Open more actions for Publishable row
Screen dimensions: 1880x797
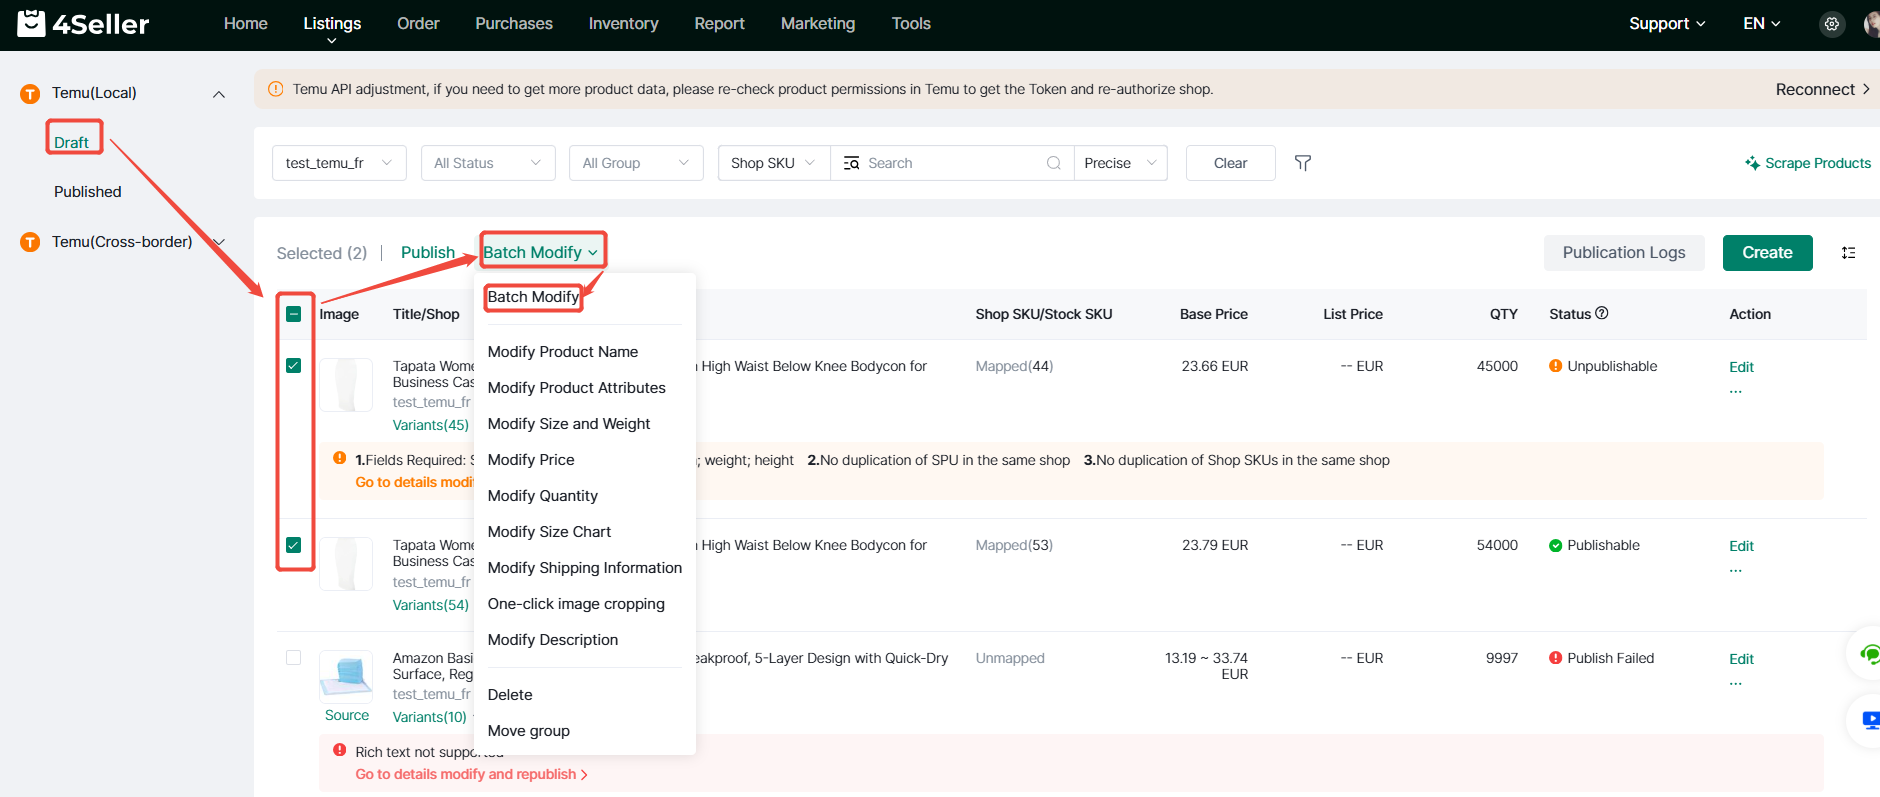(x=1735, y=570)
